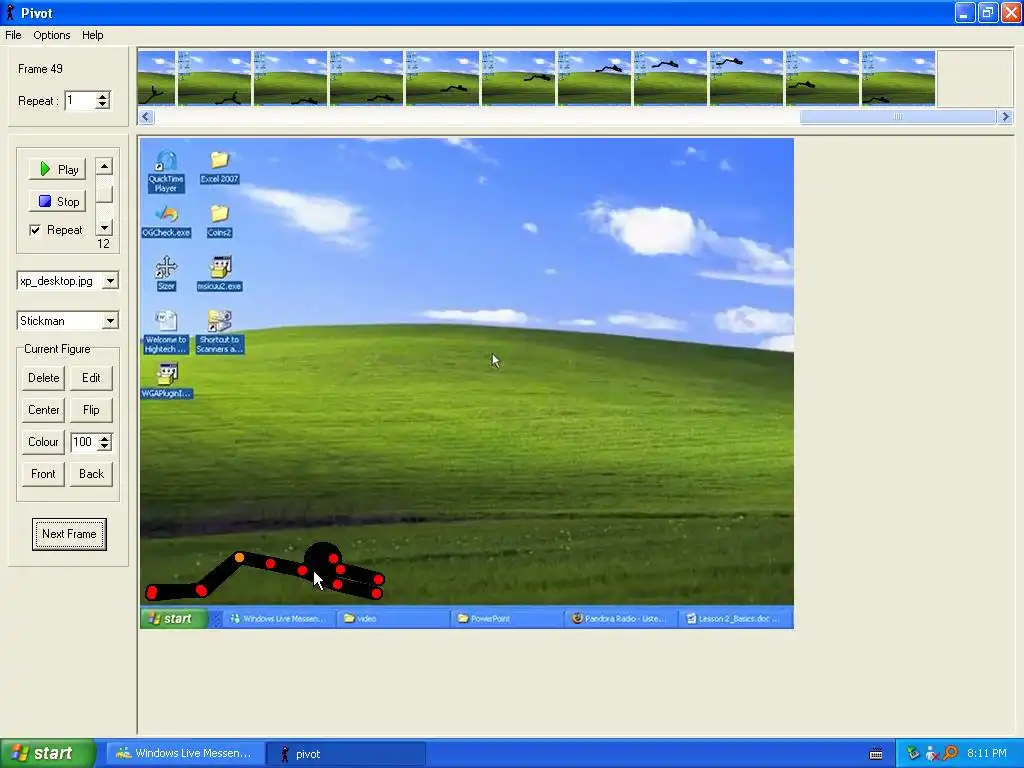Select the last frame thumbnail in timeline
Viewport: 1024px width, 768px height.
coord(898,78)
